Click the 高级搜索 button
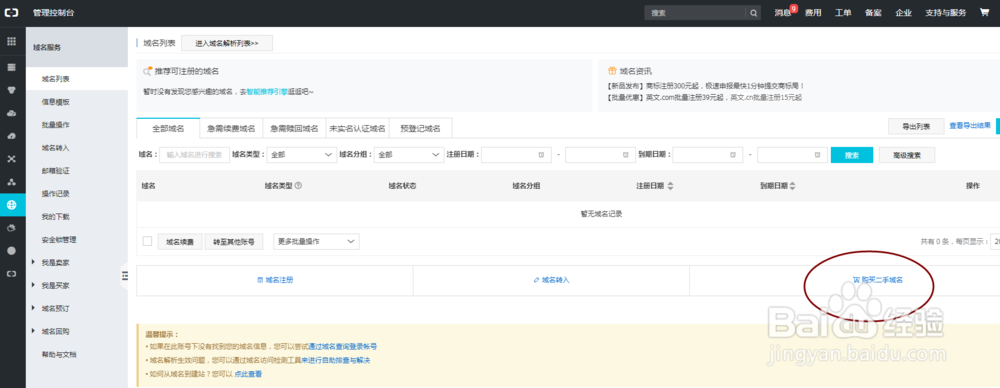The image size is (1000, 388). point(907,155)
